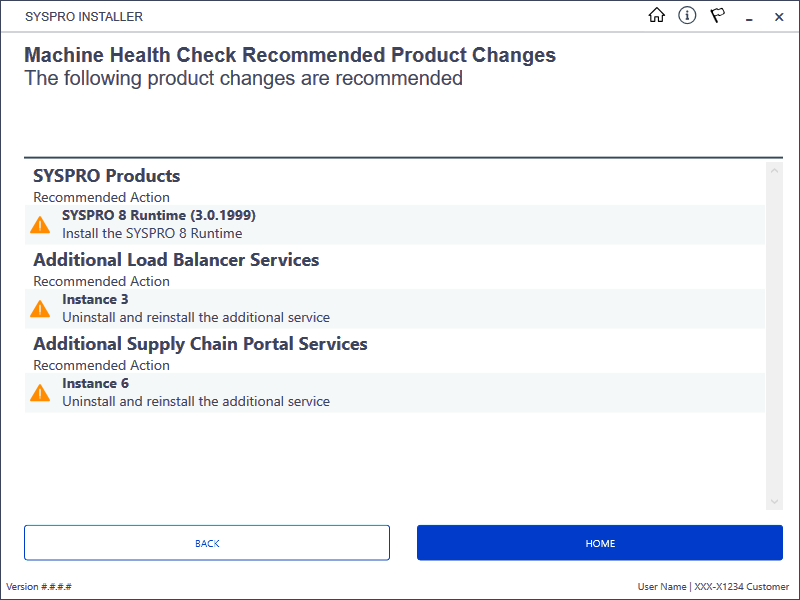The width and height of the screenshot is (800, 600).
Task: Click warning triangle next to Instance 6
Action: click(40, 393)
